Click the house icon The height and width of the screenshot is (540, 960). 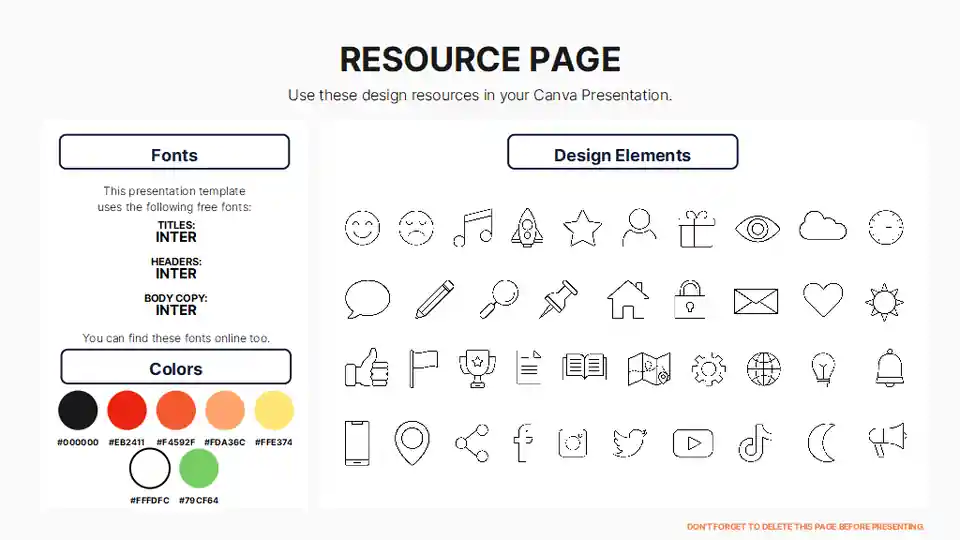628,299
